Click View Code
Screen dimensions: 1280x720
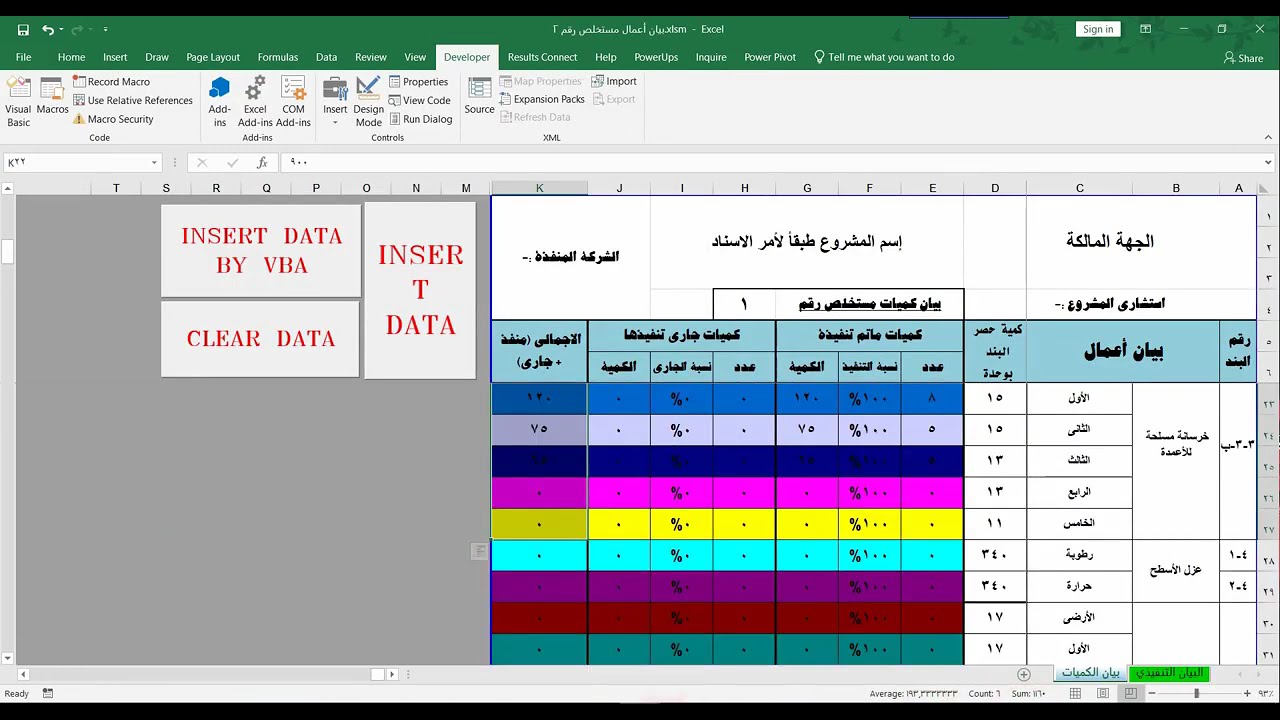[x=419, y=100]
